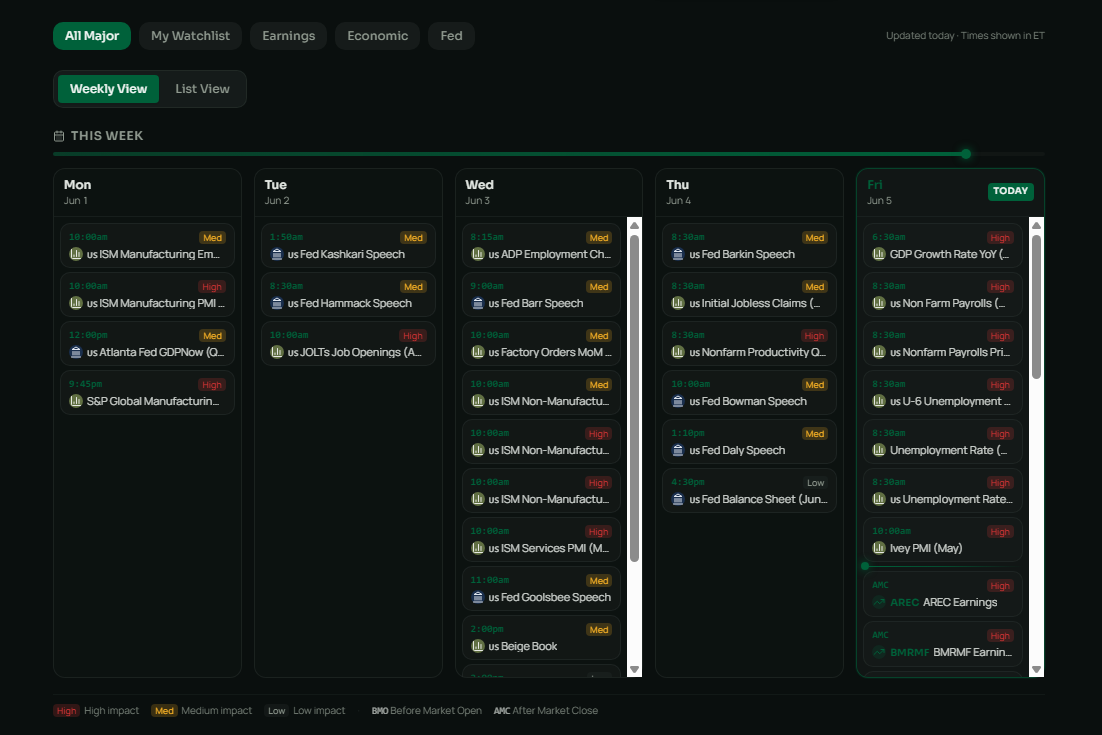This screenshot has height=735, width=1102.
Task: Click chart icon on Nonfarm Productivity event
Action: (678, 353)
